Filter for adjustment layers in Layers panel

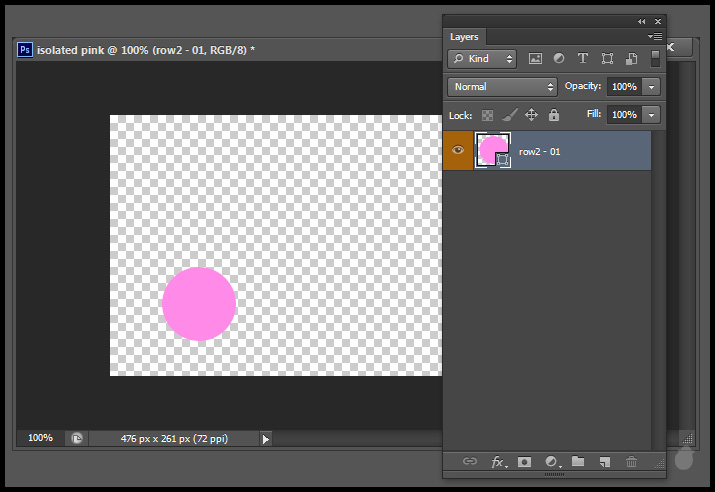tap(559, 59)
